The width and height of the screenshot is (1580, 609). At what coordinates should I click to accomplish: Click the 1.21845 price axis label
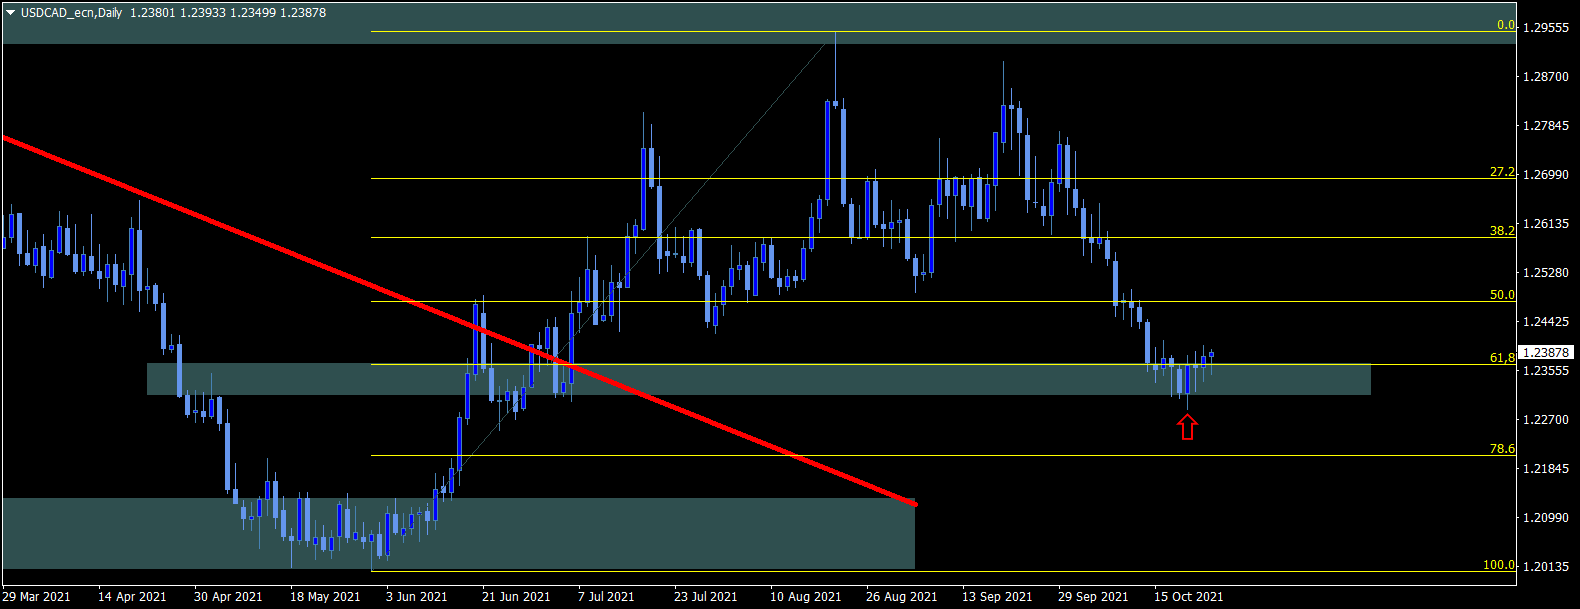(x=1547, y=469)
